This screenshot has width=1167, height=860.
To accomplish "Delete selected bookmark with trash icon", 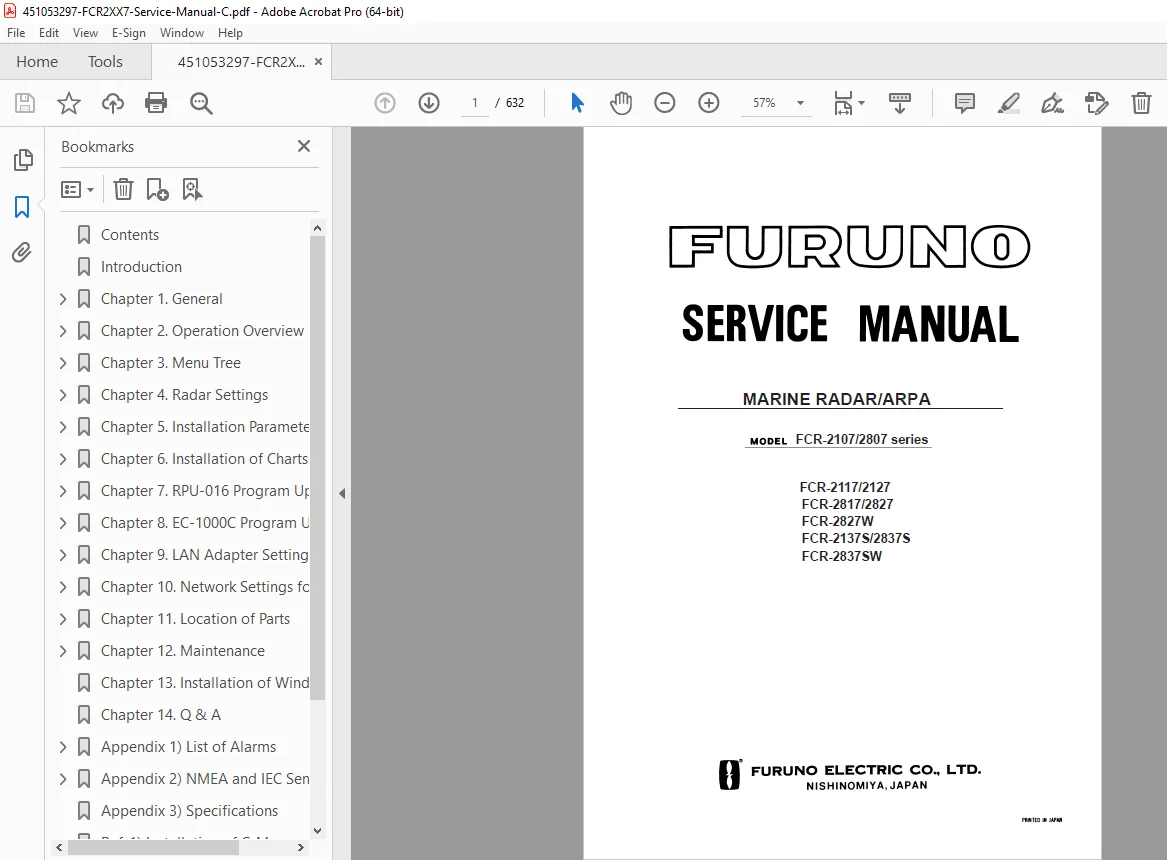I will click(x=123, y=190).
